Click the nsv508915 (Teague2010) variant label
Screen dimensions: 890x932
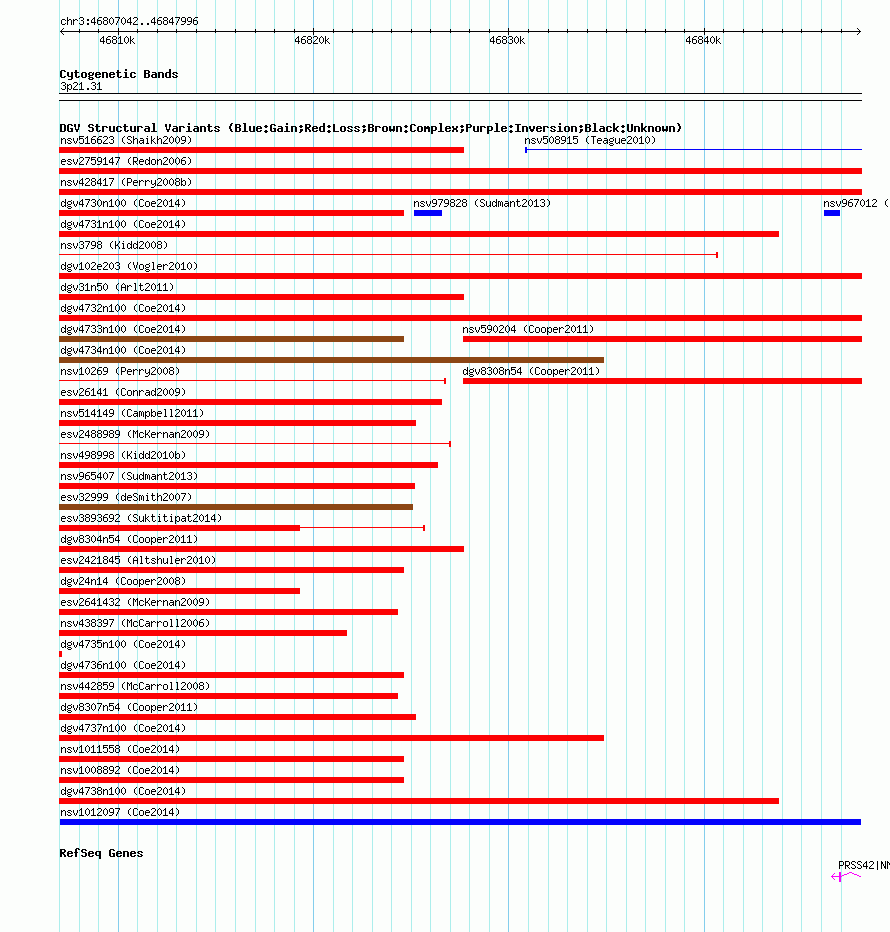coord(590,140)
